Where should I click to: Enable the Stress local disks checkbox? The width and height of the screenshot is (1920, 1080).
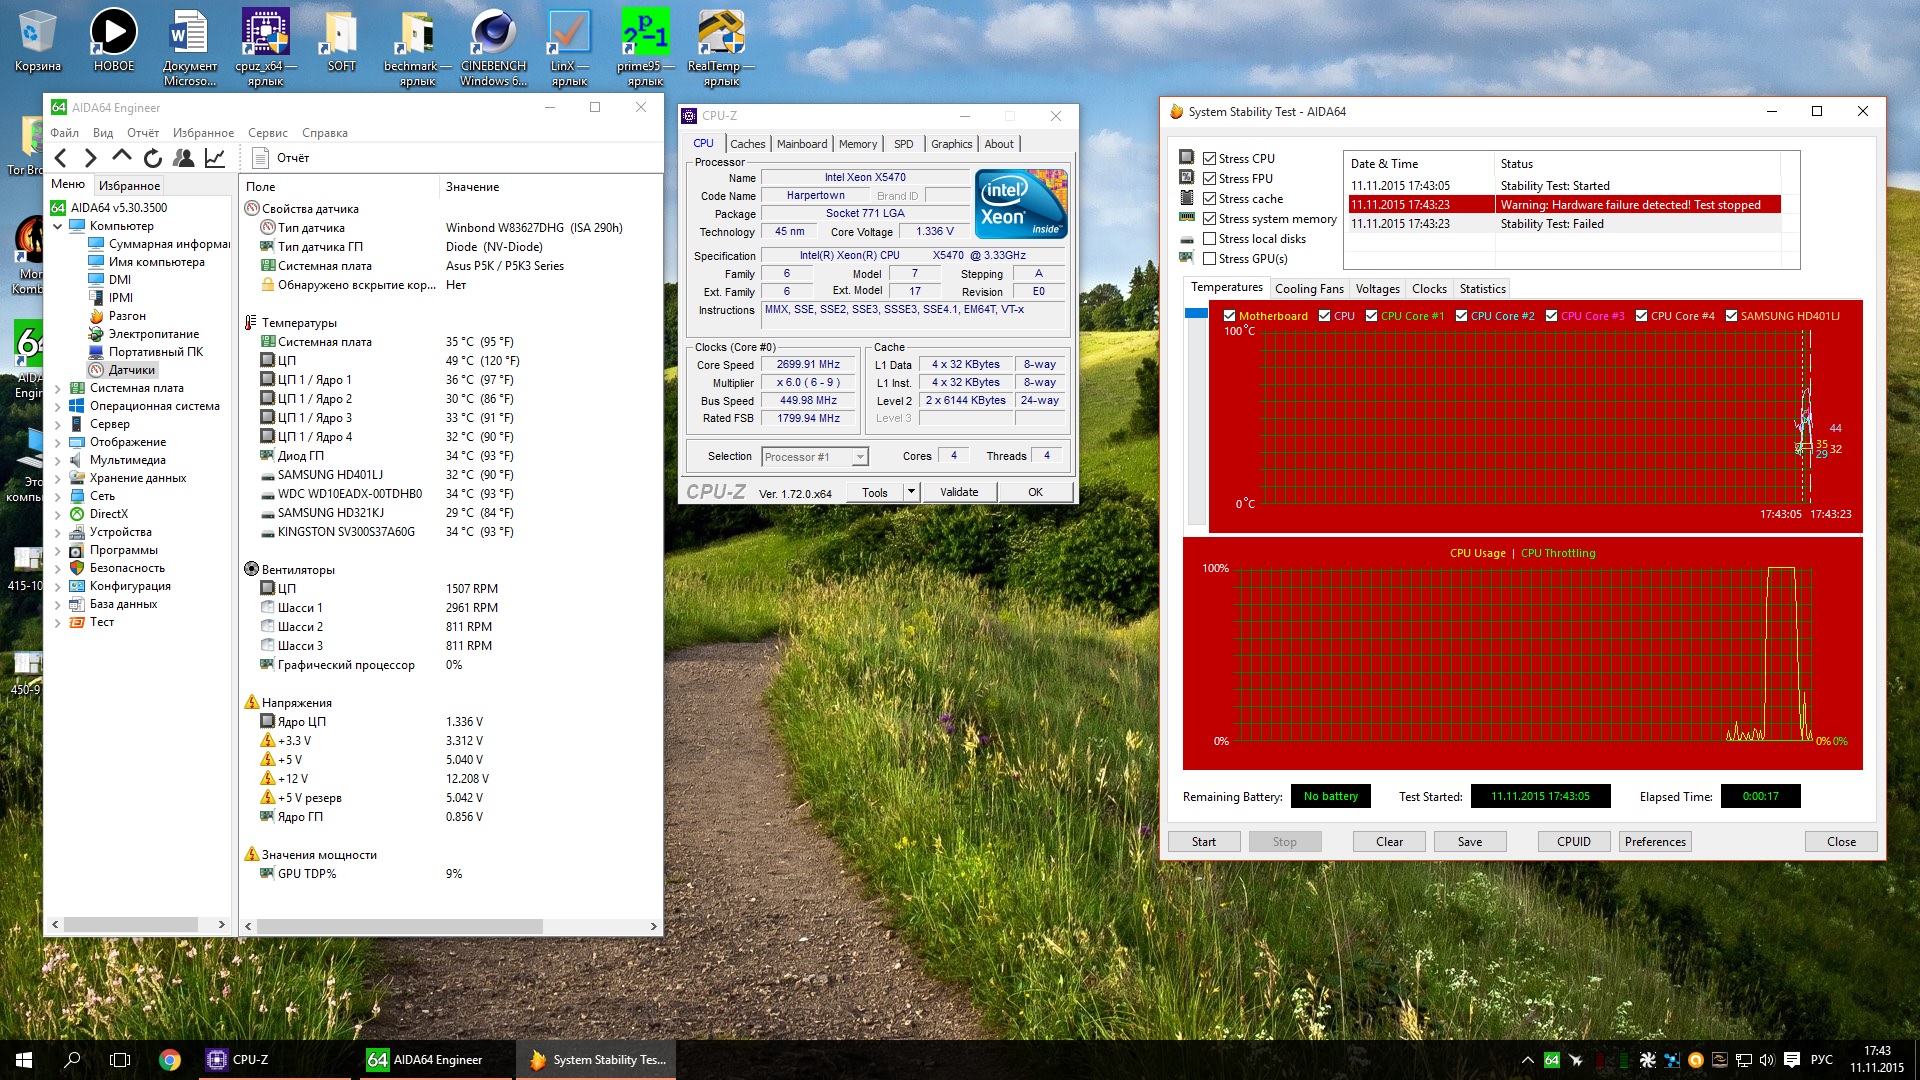click(1210, 239)
